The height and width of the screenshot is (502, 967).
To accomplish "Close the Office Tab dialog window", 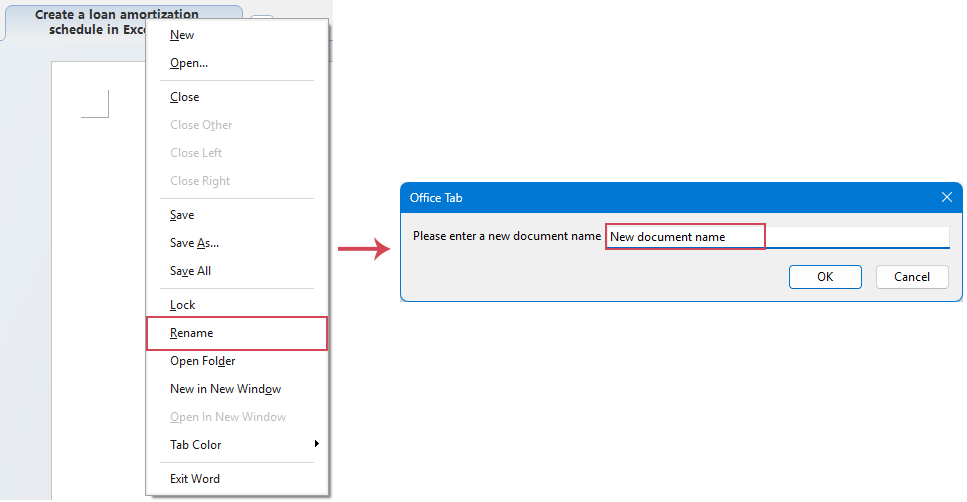I will click(946, 198).
